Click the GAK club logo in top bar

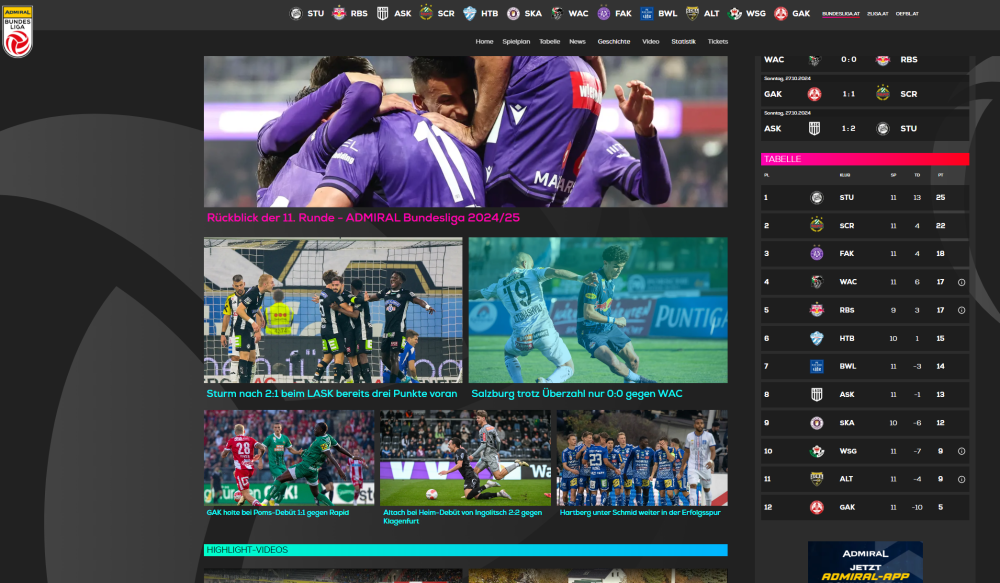pyautogui.click(x=781, y=13)
